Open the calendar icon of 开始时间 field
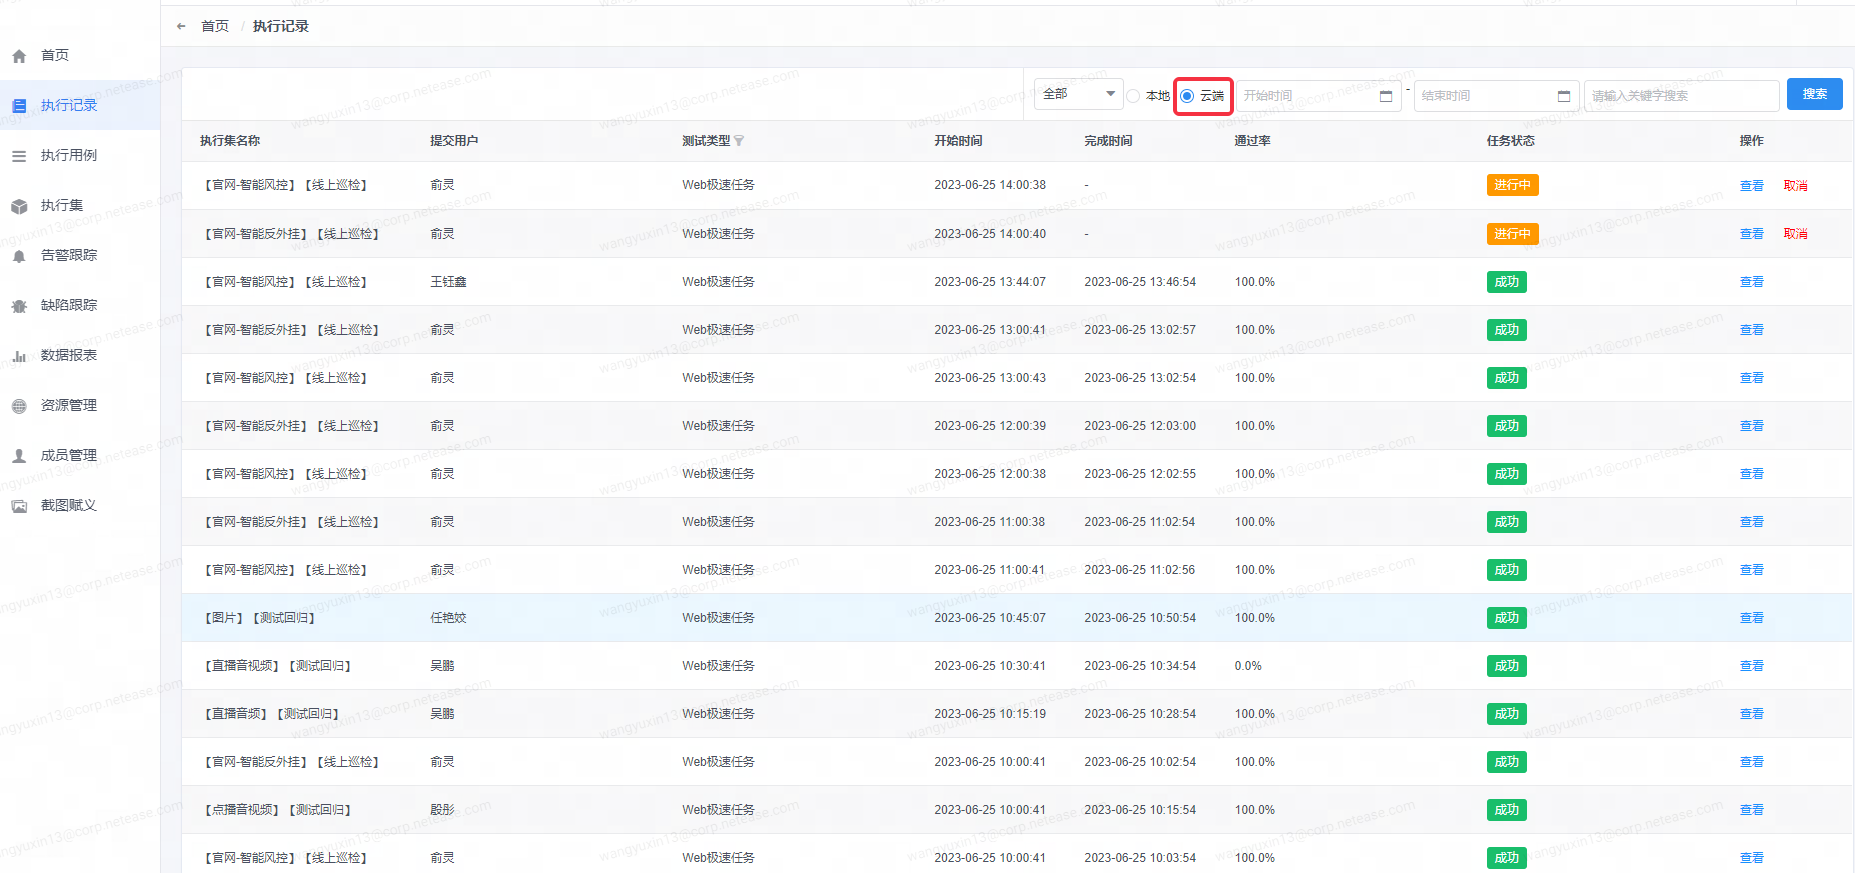 tap(1386, 96)
